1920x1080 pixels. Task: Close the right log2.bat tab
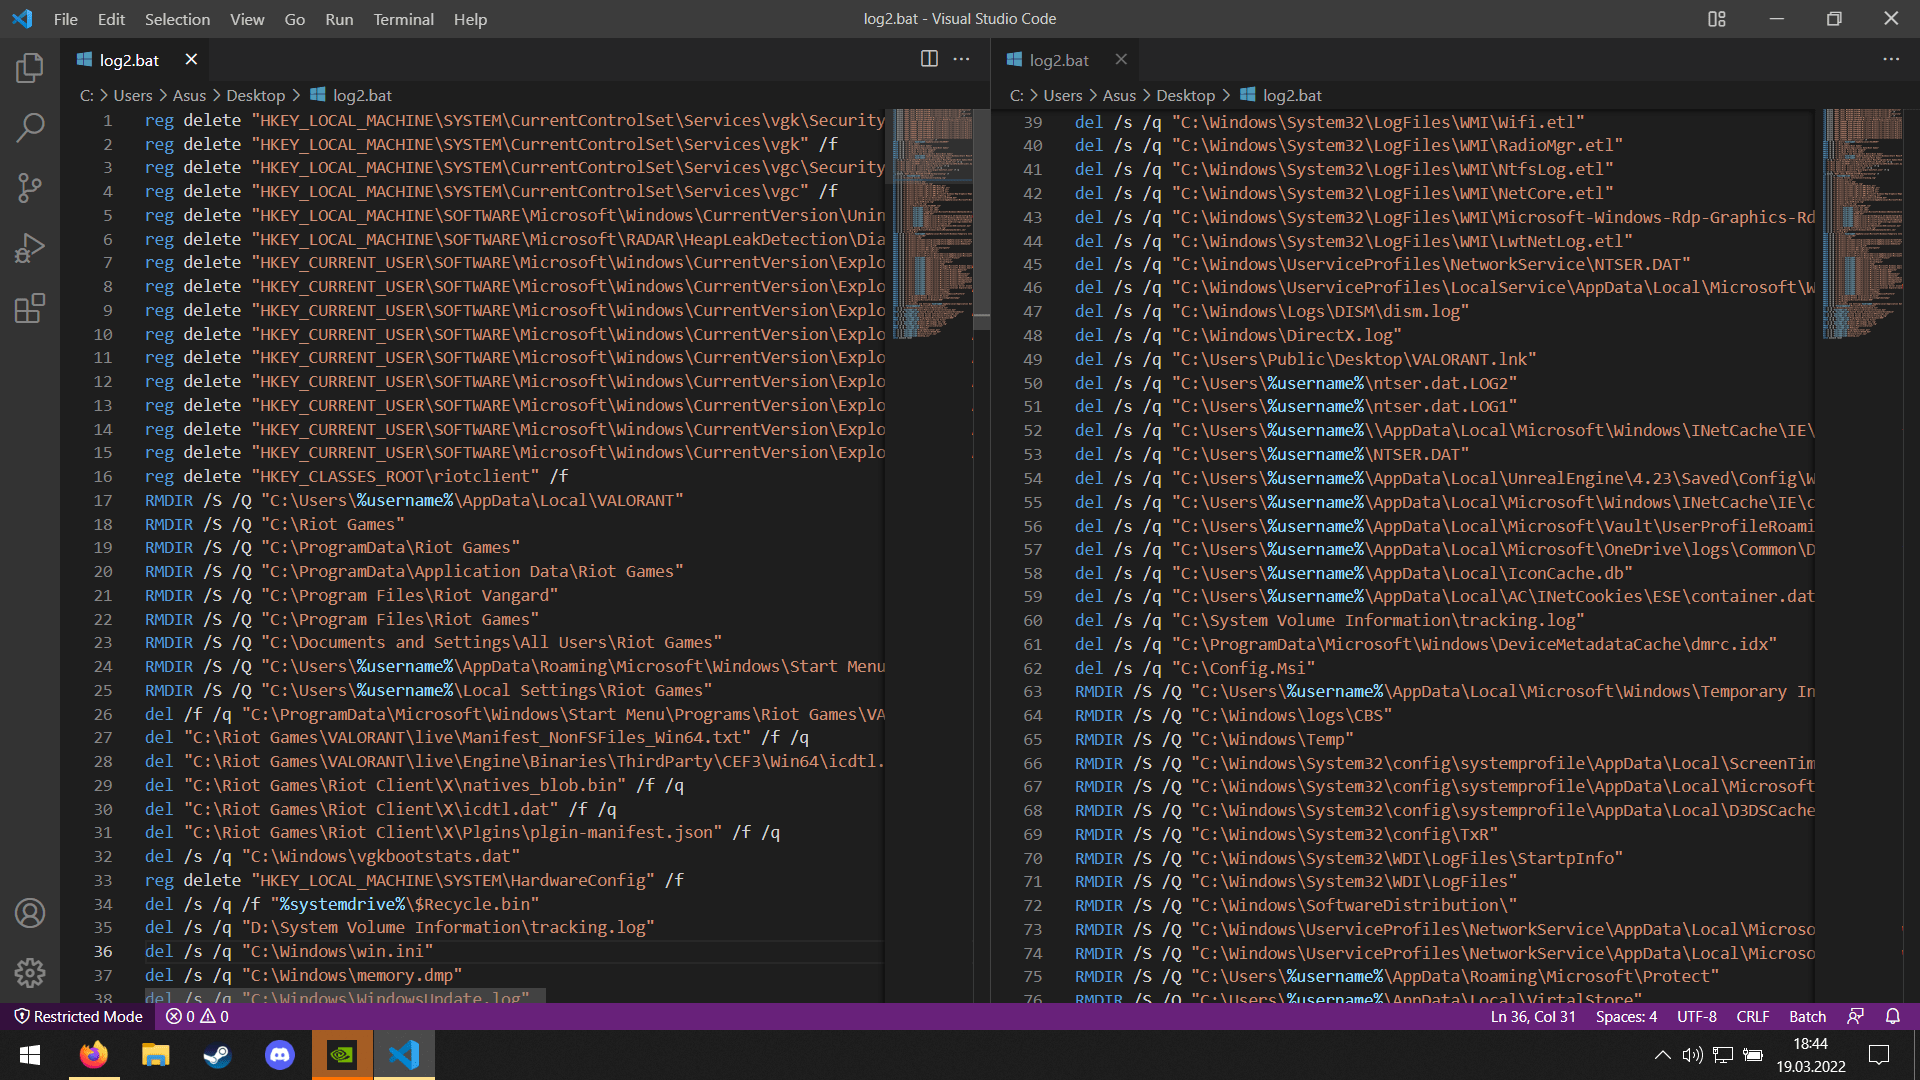[1121, 60]
